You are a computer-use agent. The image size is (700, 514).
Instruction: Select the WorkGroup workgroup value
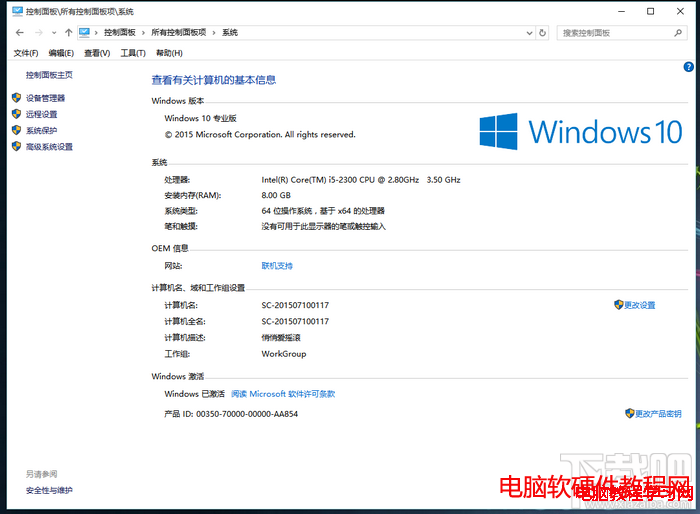click(284, 354)
